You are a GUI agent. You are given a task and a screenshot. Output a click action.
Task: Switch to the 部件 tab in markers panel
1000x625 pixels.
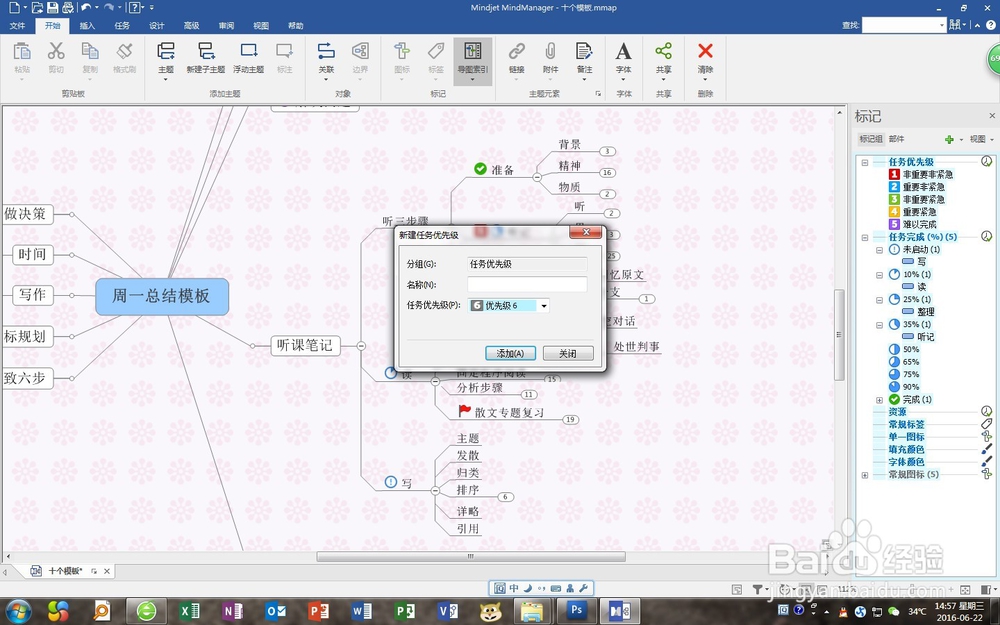897,139
